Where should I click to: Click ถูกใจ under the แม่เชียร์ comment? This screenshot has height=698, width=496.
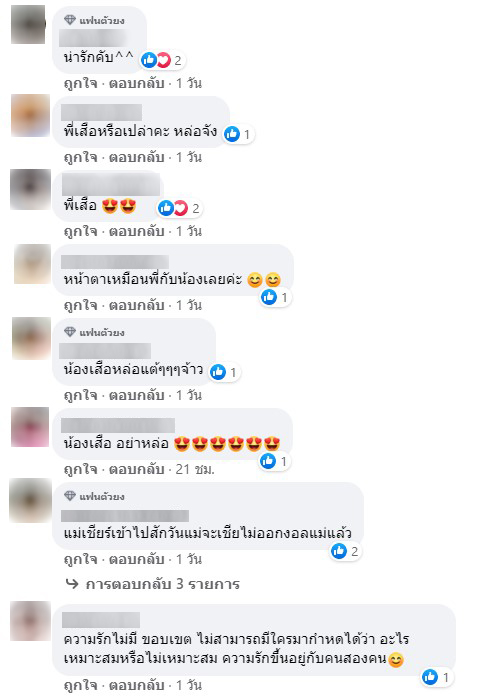[x=81, y=559]
